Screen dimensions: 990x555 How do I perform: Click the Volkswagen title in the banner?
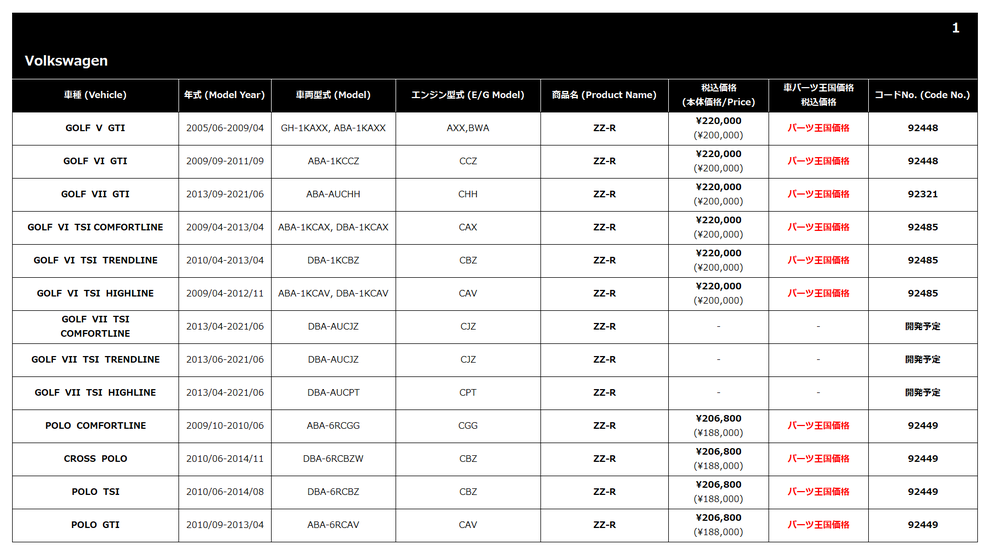66,61
